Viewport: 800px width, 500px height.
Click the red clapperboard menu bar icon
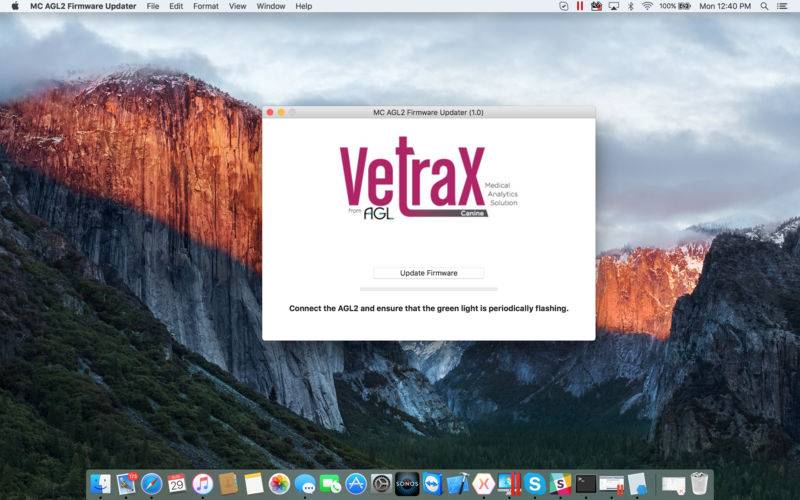pyautogui.click(x=596, y=6)
